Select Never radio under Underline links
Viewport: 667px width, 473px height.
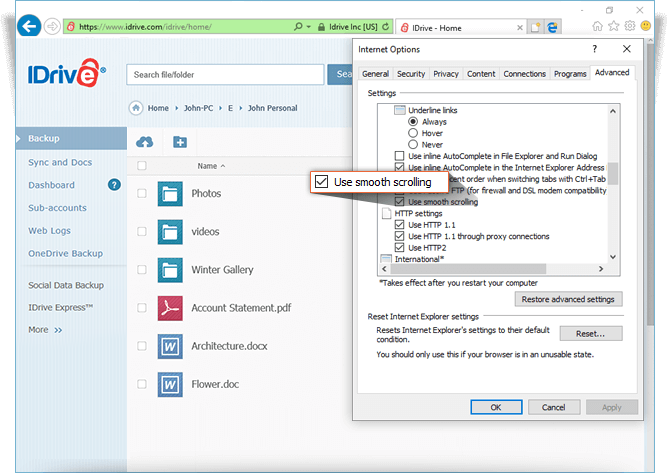point(413,145)
